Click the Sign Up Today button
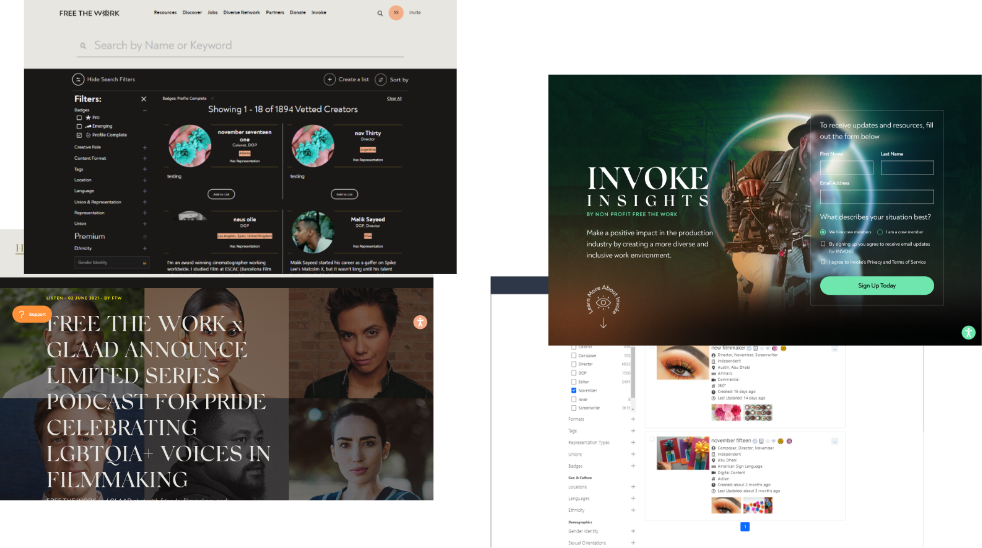The width and height of the screenshot is (982, 548). pos(876,286)
